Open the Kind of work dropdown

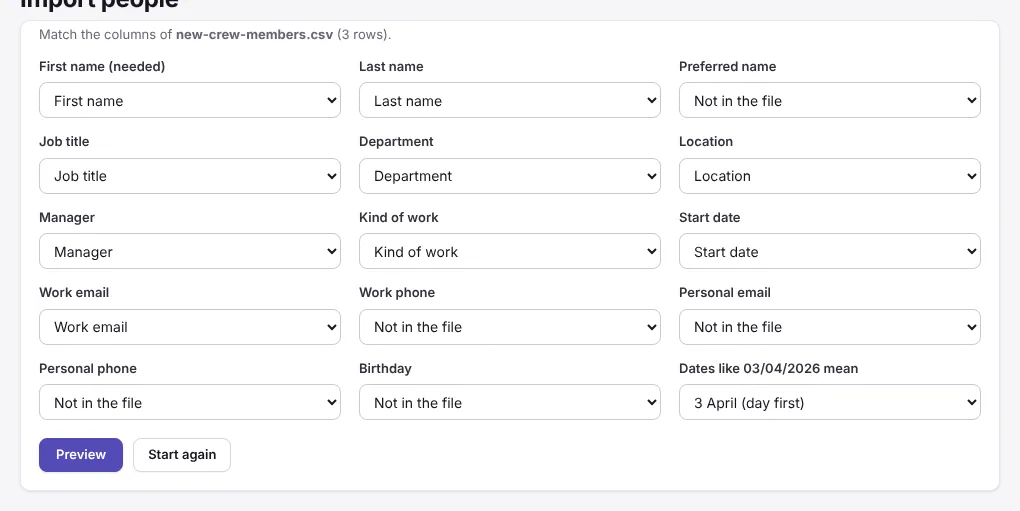(x=510, y=252)
